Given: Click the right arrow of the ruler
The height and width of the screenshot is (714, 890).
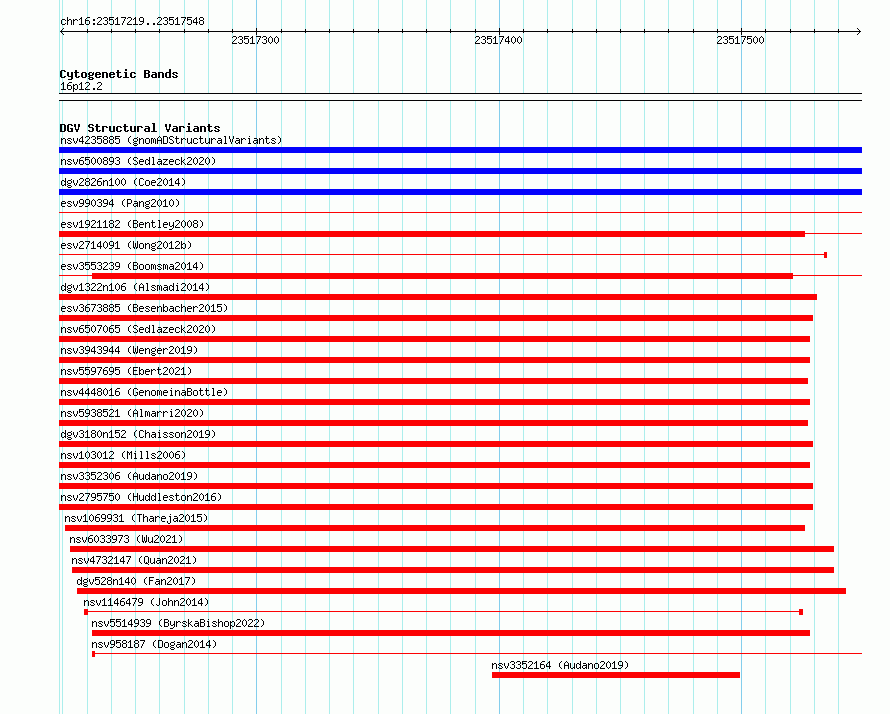Looking at the screenshot, I should click(859, 32).
